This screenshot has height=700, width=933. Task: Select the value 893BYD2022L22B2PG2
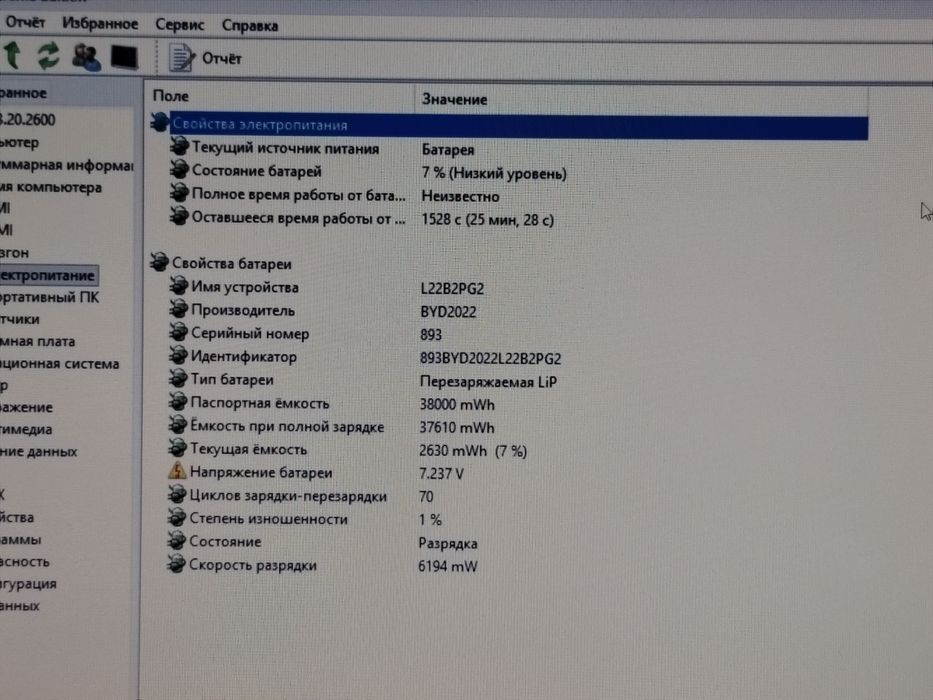pos(490,358)
